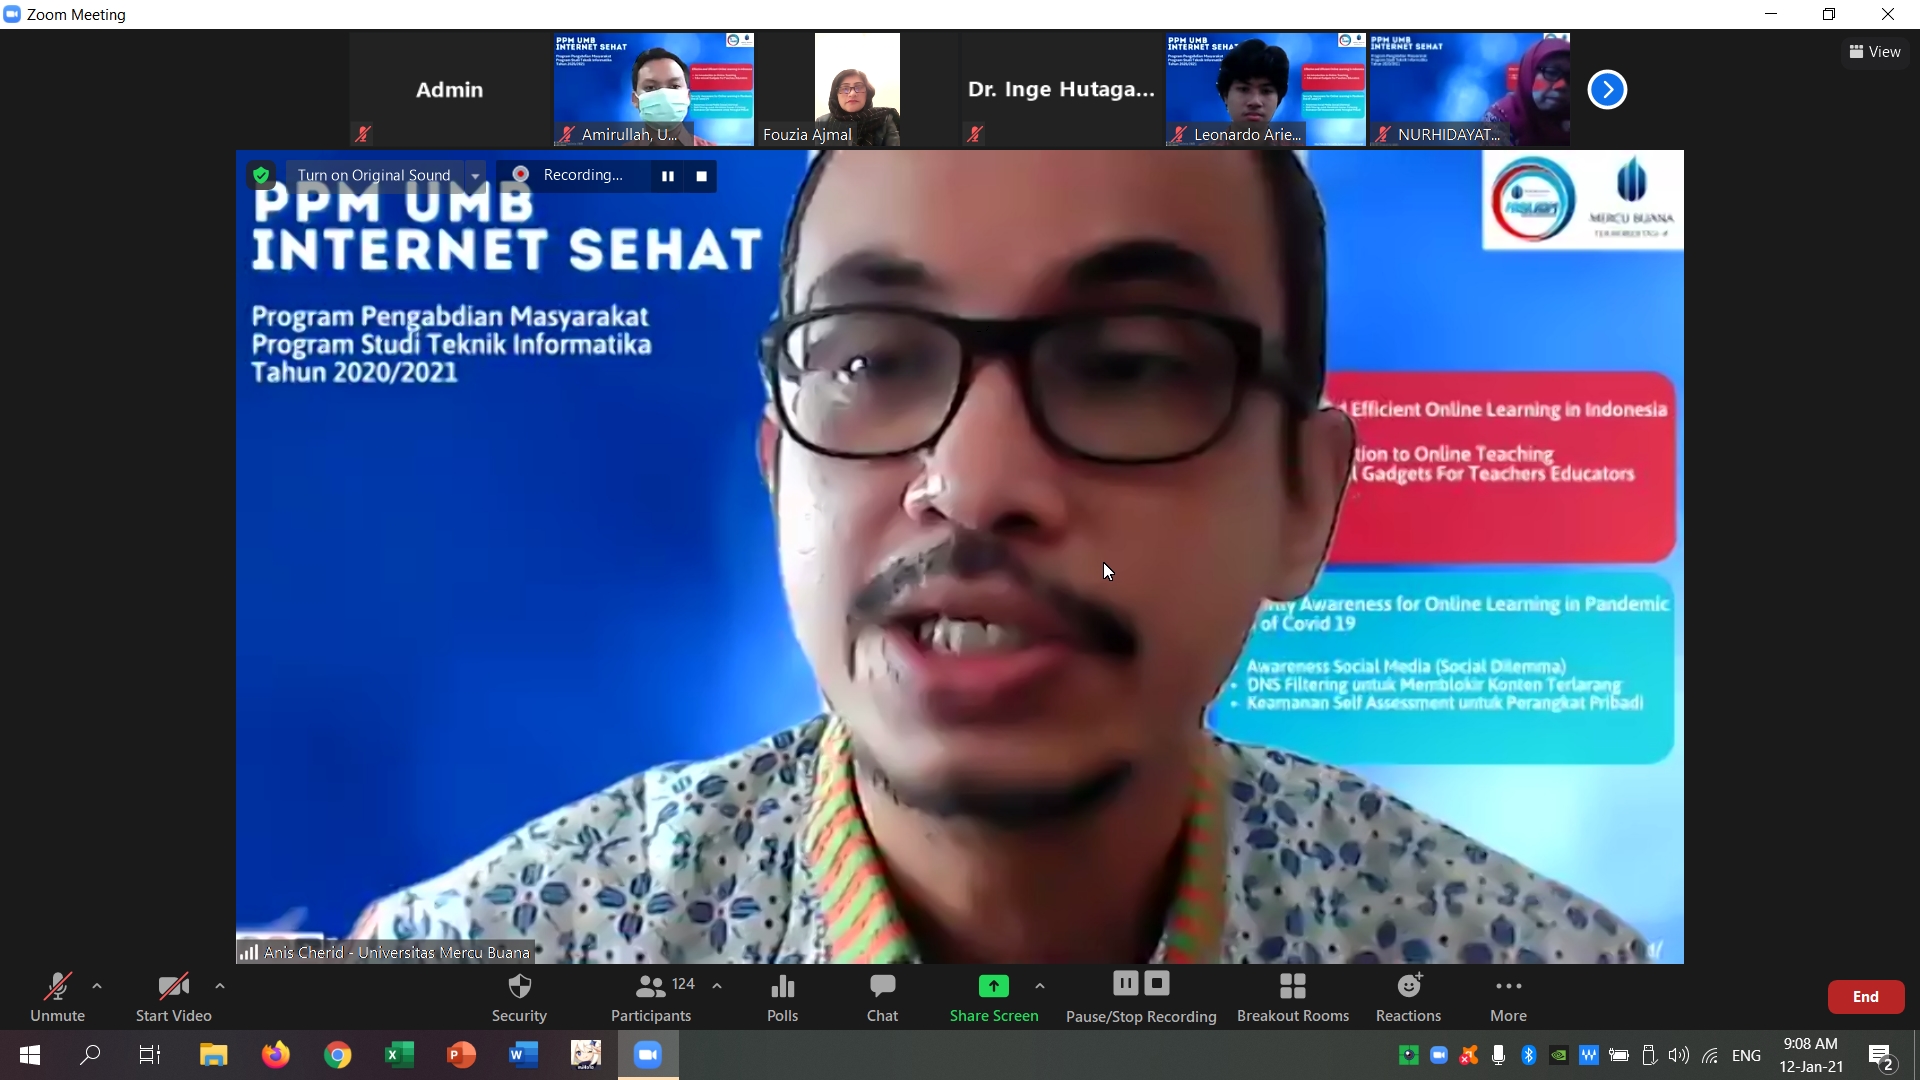Open the Security shield menu

pos(519,997)
